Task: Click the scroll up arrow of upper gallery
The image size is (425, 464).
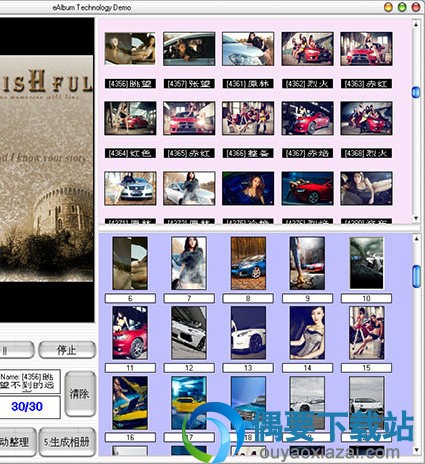Action: point(416,25)
